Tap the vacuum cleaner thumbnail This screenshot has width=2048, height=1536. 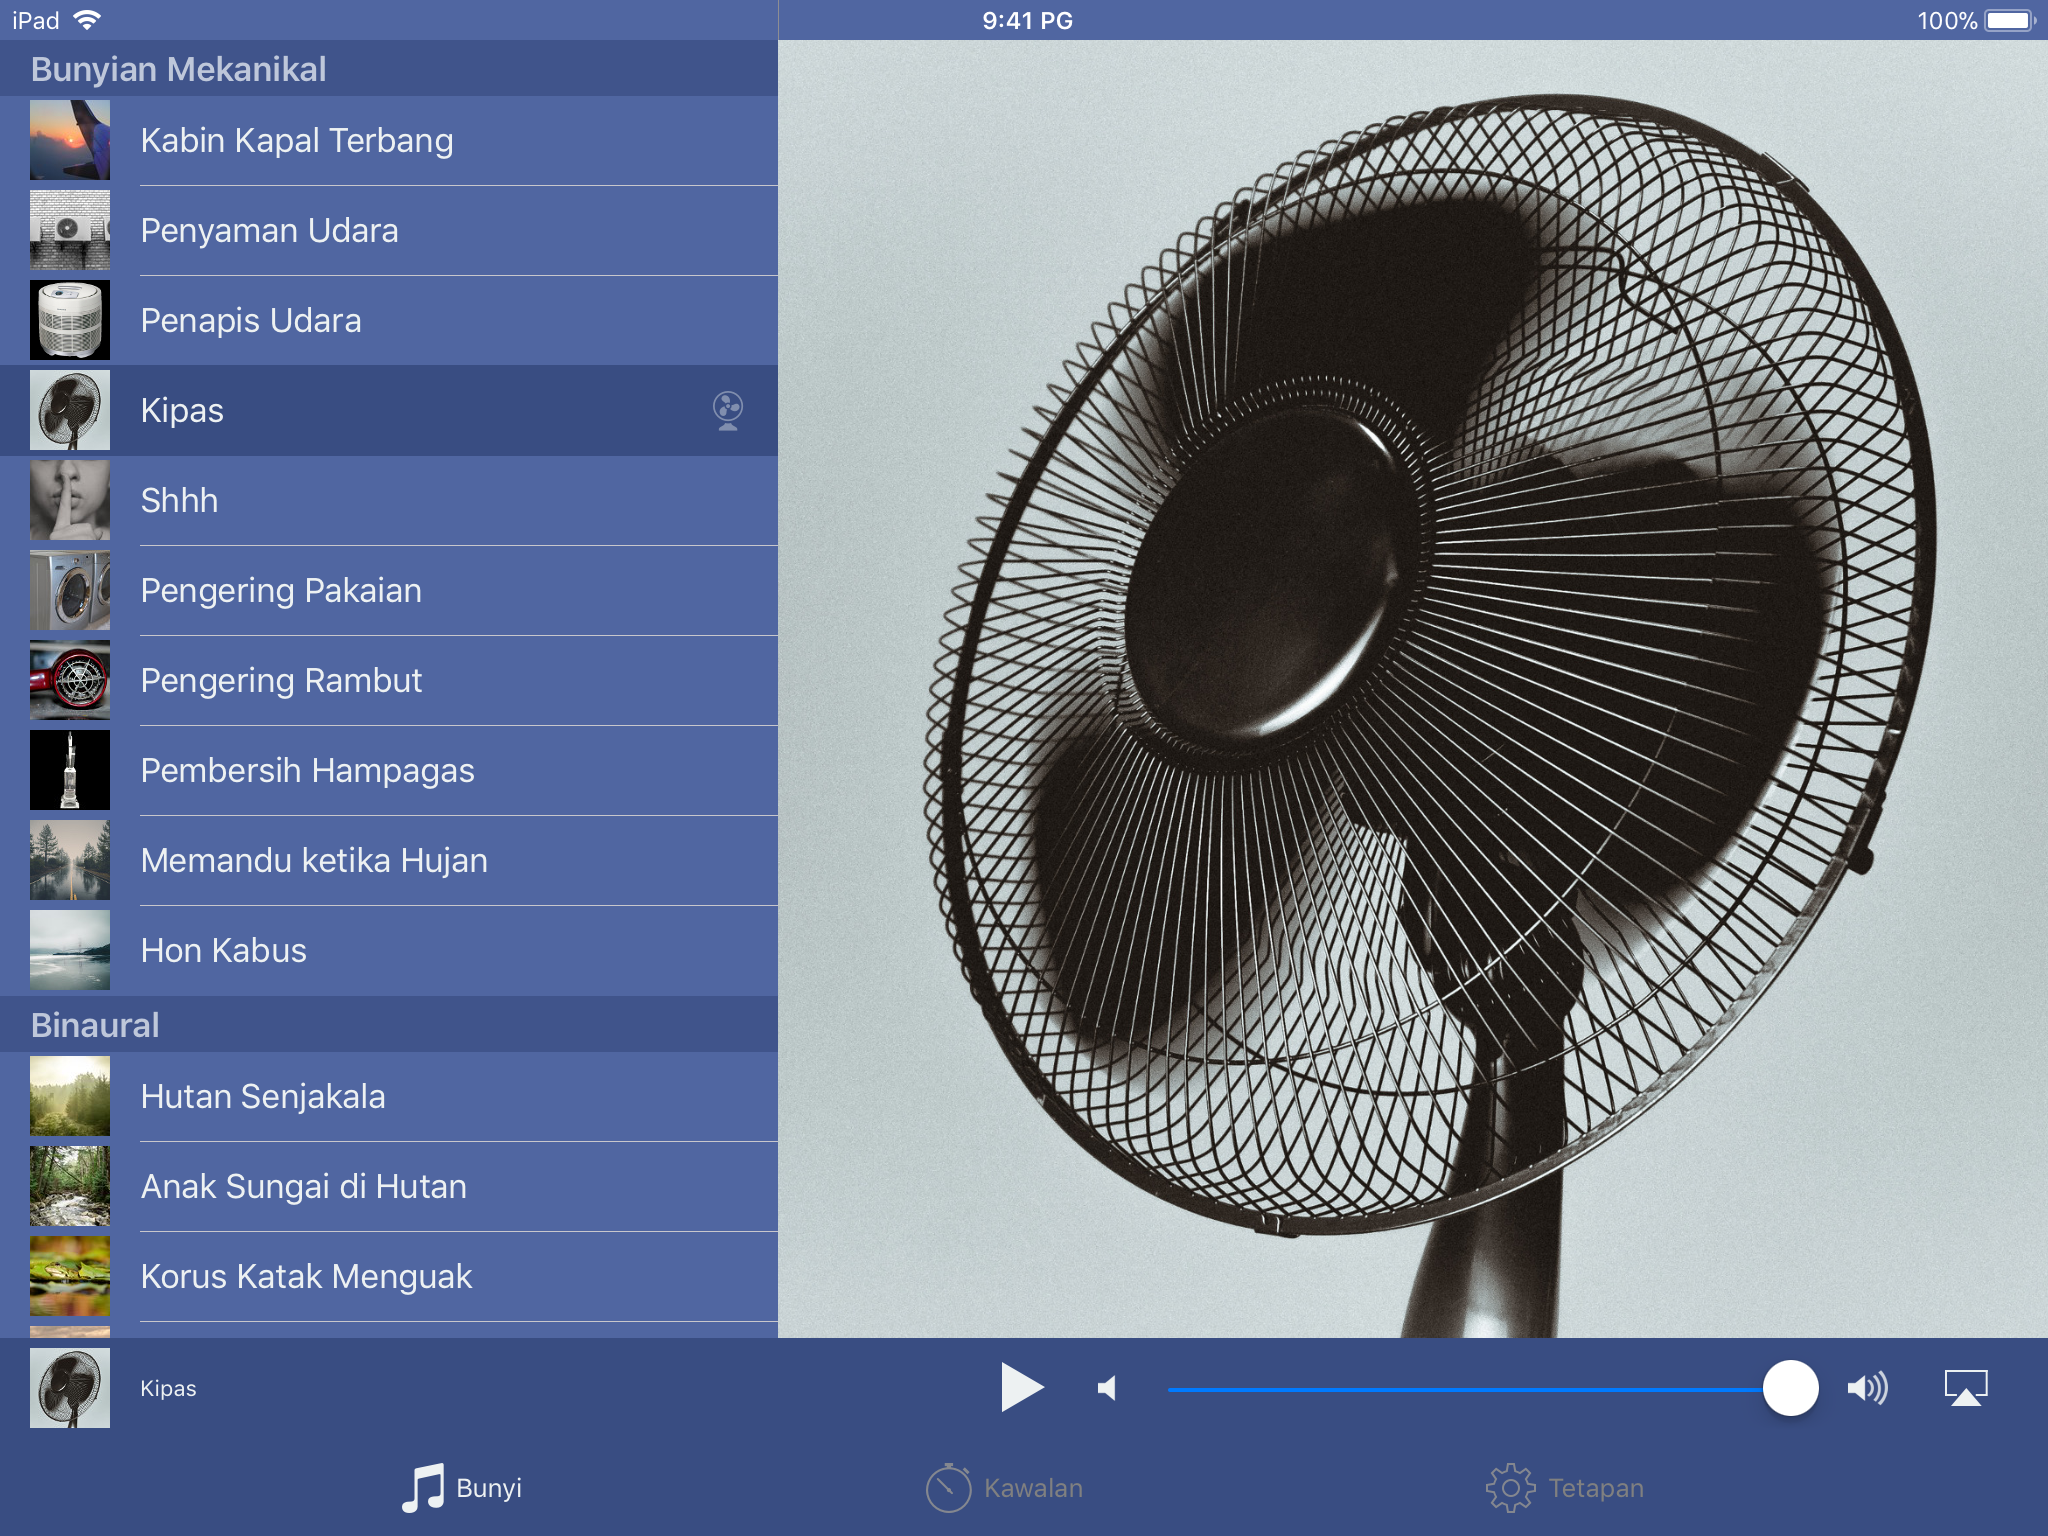coord(70,770)
